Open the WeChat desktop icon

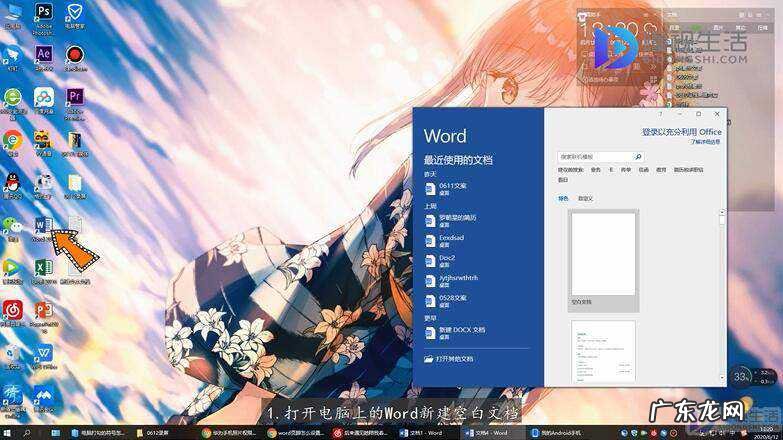coord(12,226)
